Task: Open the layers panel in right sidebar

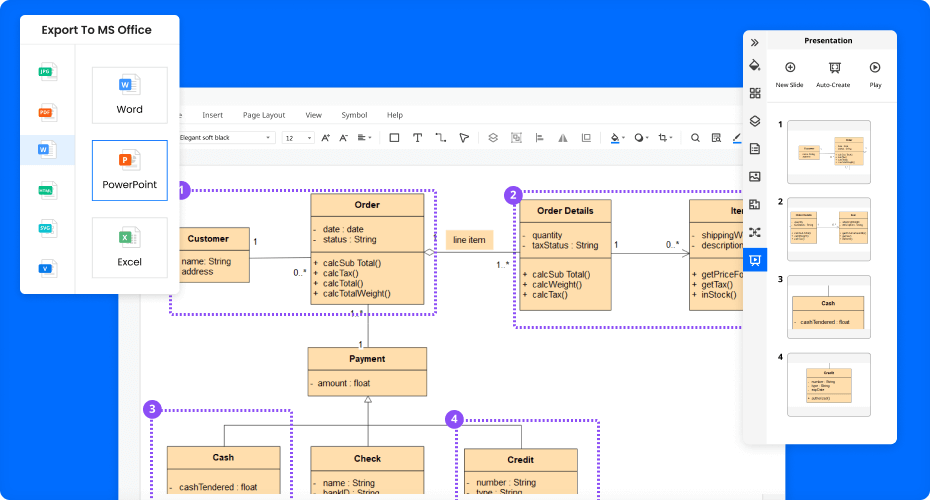Action: tap(754, 121)
